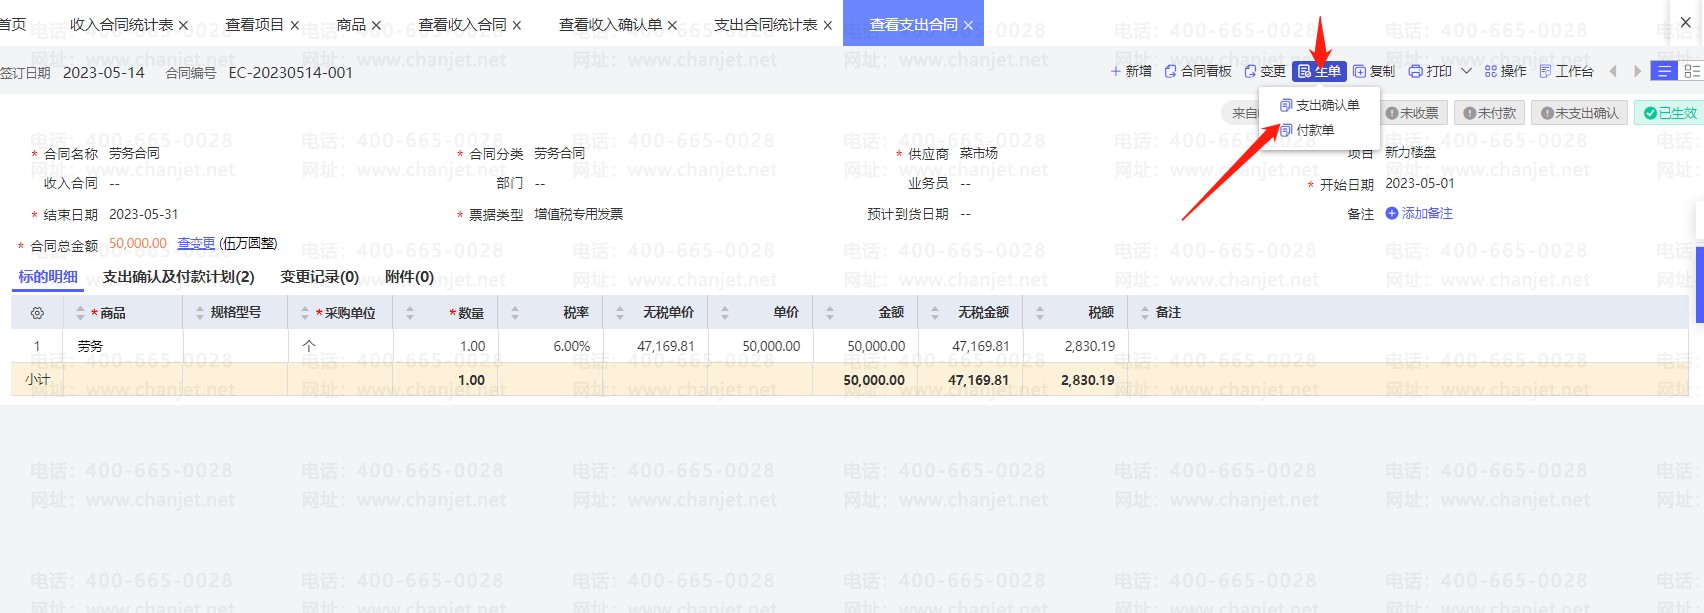Viewport: 1704px width, 613px height.
Task: Sort by 单价 column
Action: coord(725,313)
